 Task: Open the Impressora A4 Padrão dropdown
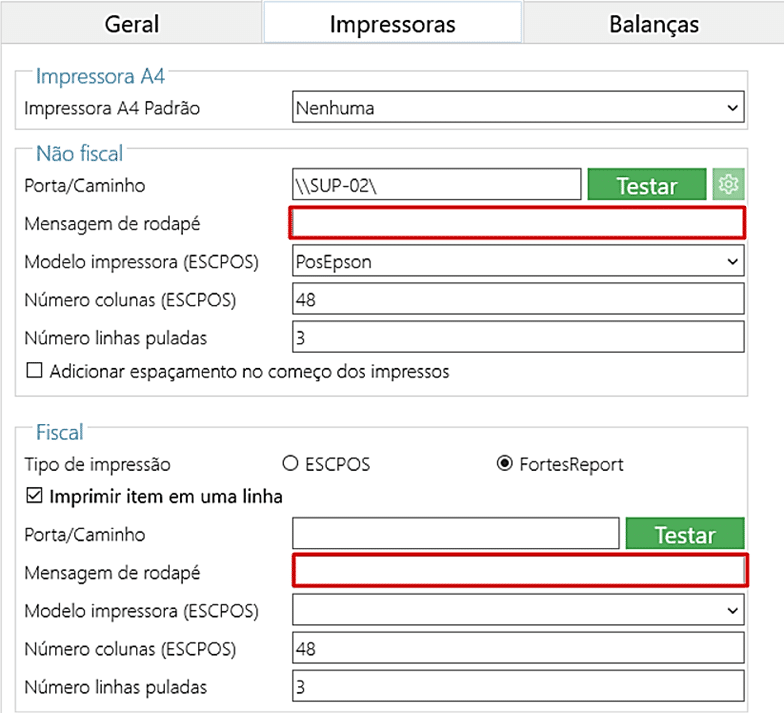[x=518, y=108]
